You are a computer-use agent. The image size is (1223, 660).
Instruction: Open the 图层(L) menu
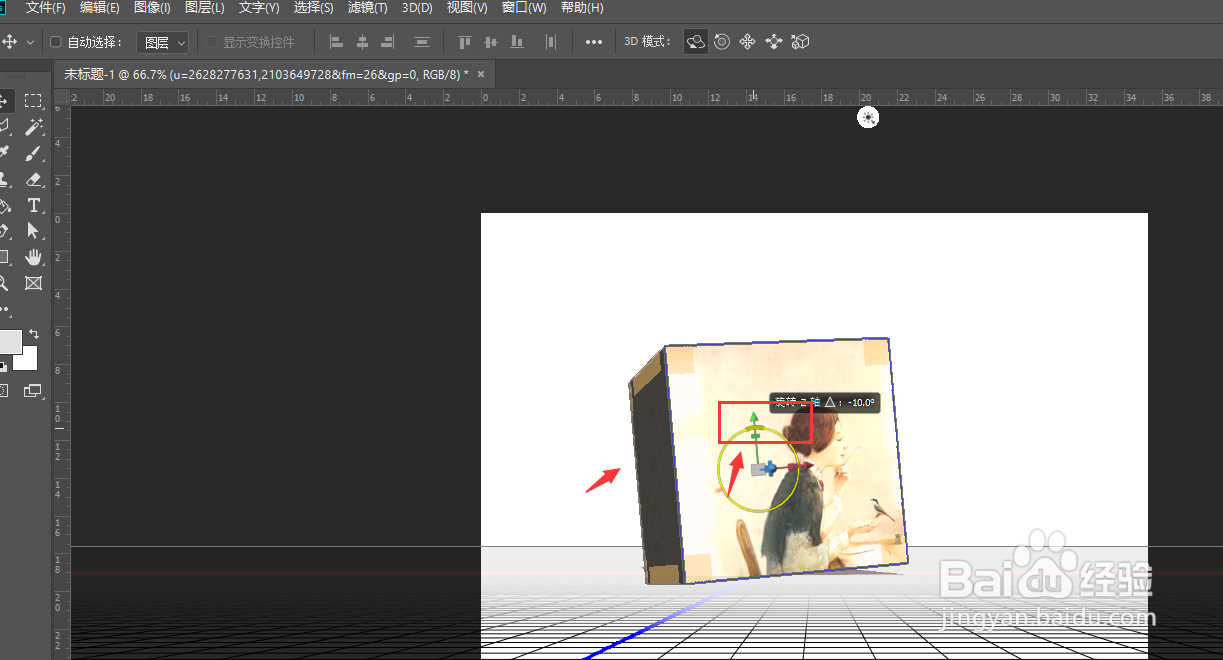(x=205, y=8)
